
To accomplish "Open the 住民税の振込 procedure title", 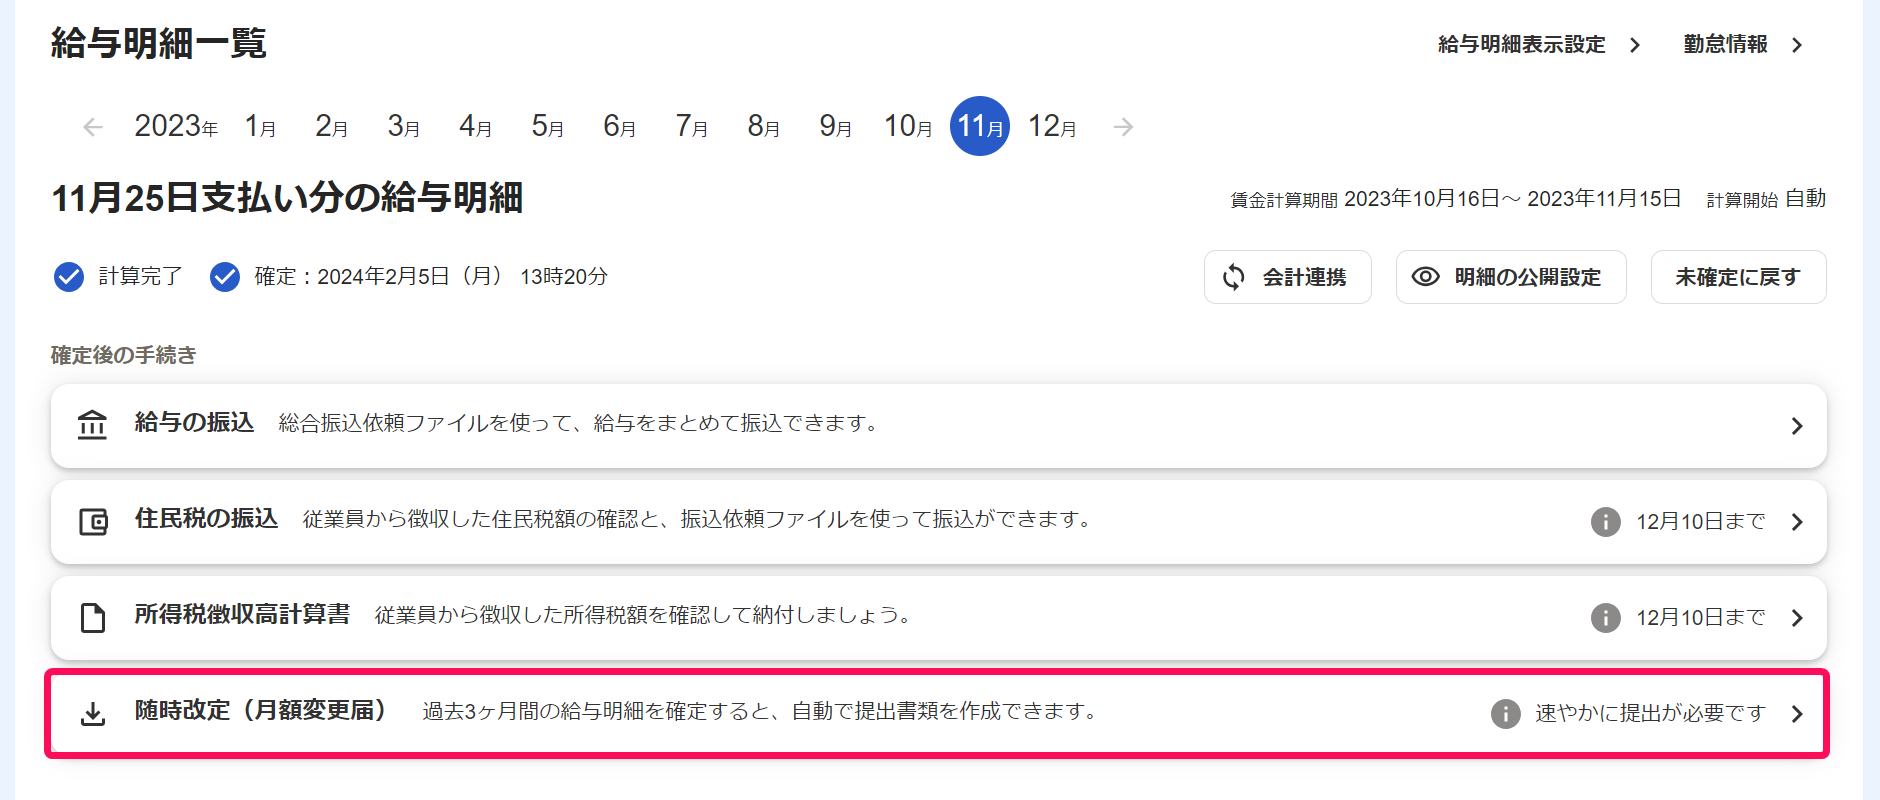I will [x=206, y=519].
